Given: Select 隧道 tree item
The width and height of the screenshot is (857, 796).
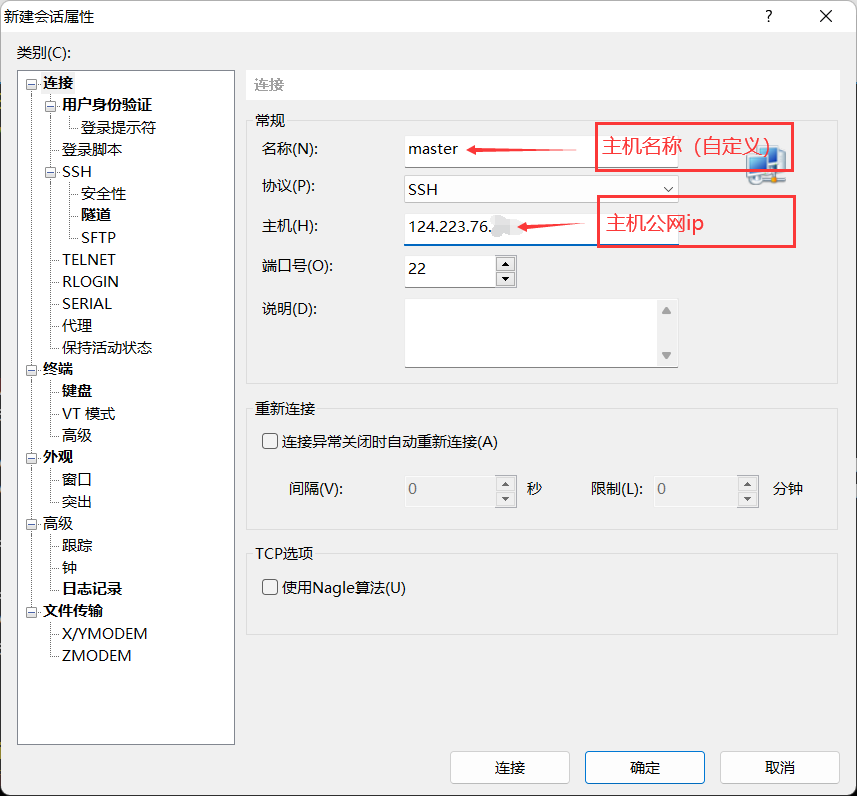Looking at the screenshot, I should point(96,215).
